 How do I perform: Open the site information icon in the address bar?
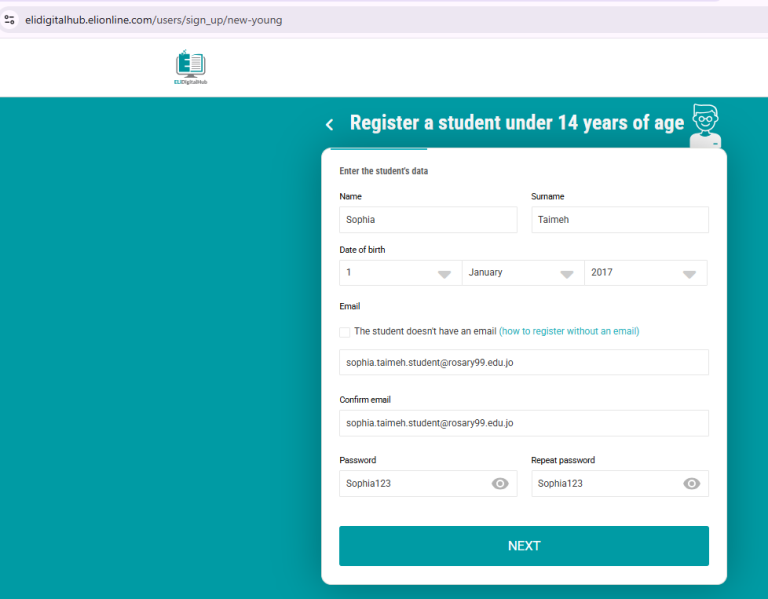[10, 19]
